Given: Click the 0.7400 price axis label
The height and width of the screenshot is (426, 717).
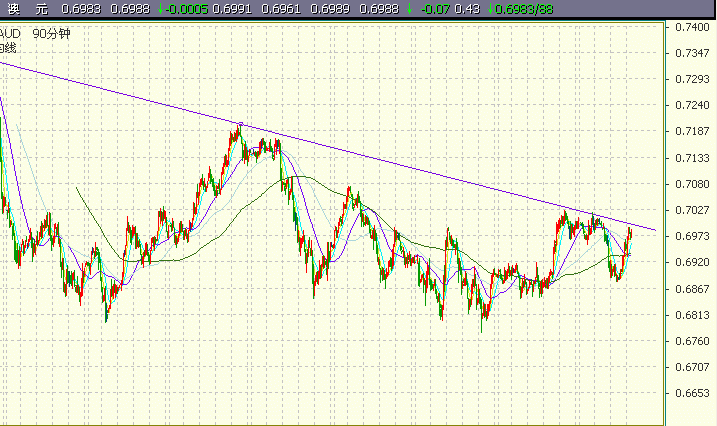Looking at the screenshot, I should 692,27.
